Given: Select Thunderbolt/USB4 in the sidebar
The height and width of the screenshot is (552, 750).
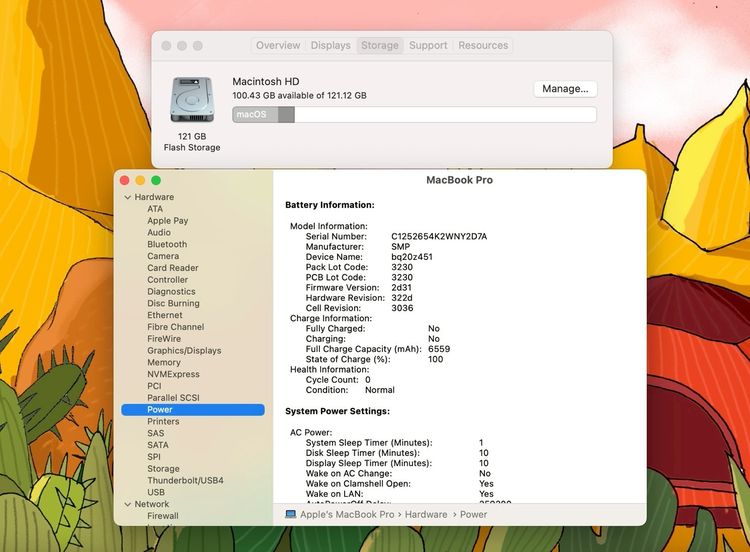Looking at the screenshot, I should pyautogui.click(x=185, y=480).
